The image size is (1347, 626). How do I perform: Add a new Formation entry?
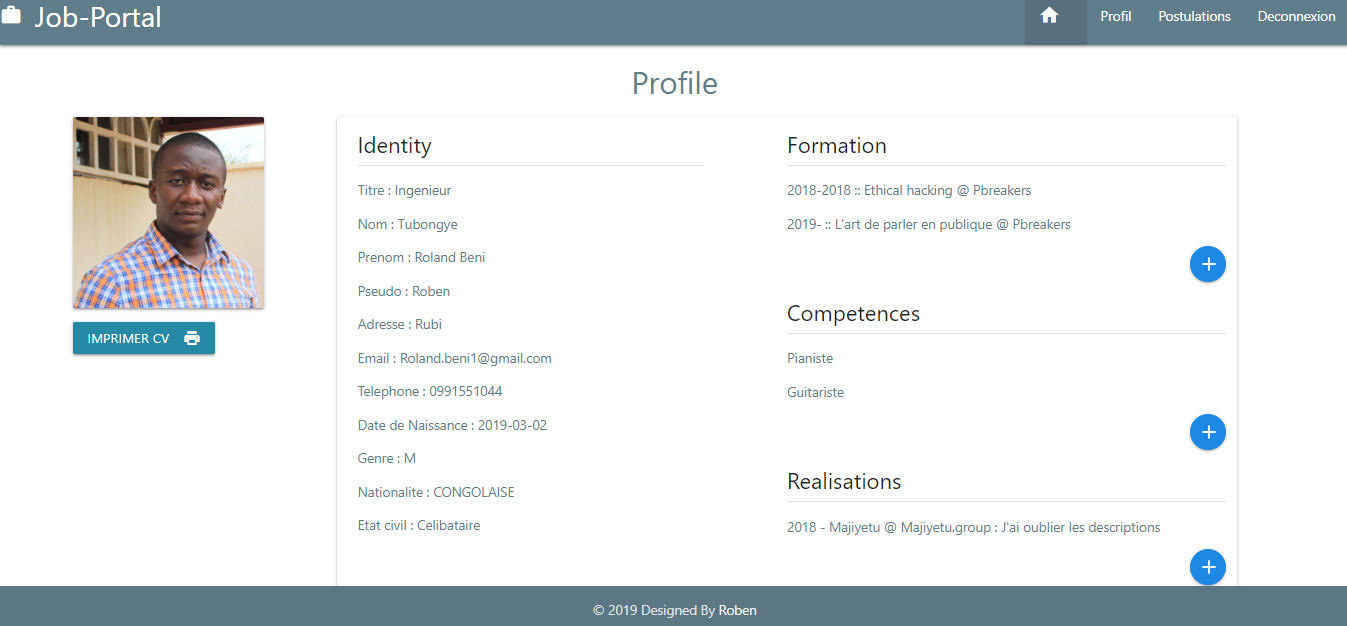(x=1207, y=264)
